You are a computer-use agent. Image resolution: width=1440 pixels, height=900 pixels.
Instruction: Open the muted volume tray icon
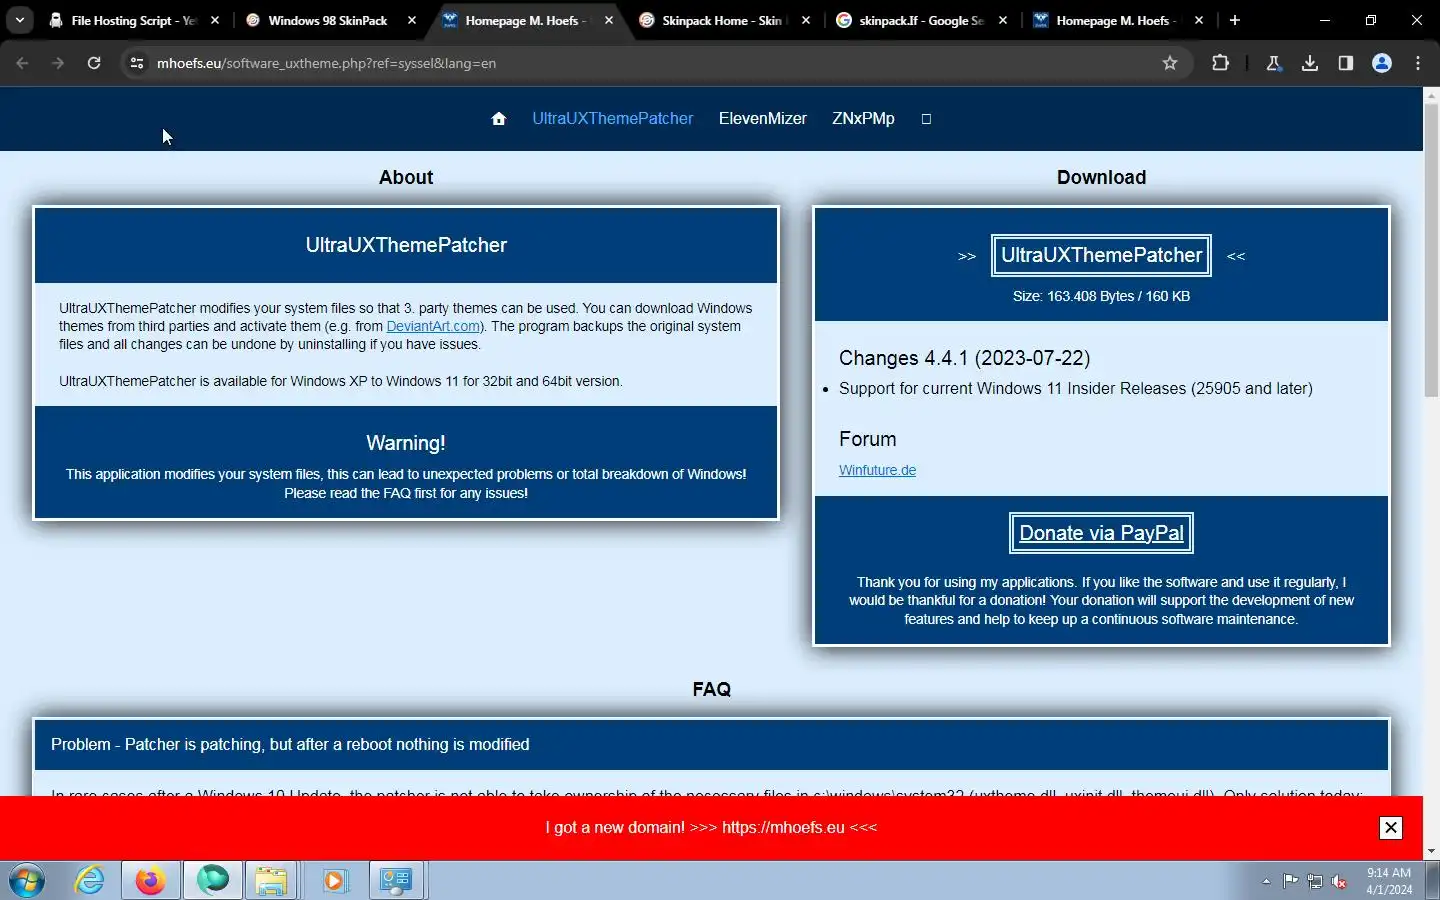[1339, 881]
